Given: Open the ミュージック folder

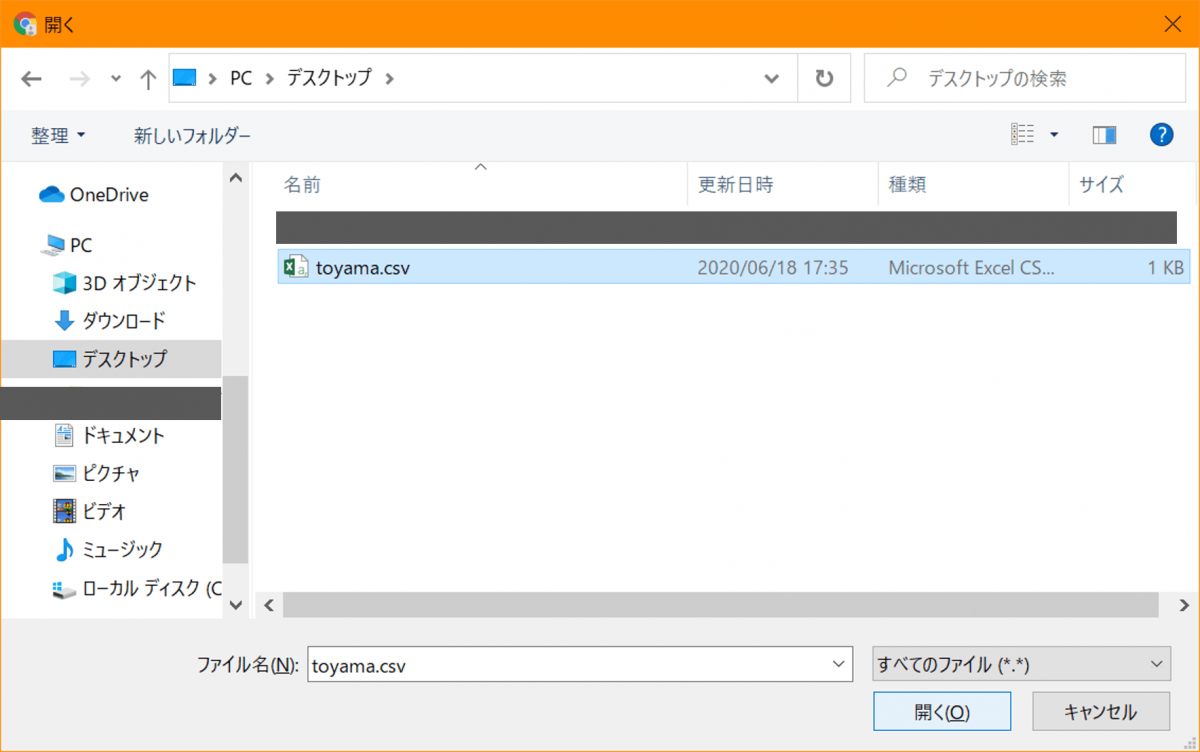Looking at the screenshot, I should (122, 549).
